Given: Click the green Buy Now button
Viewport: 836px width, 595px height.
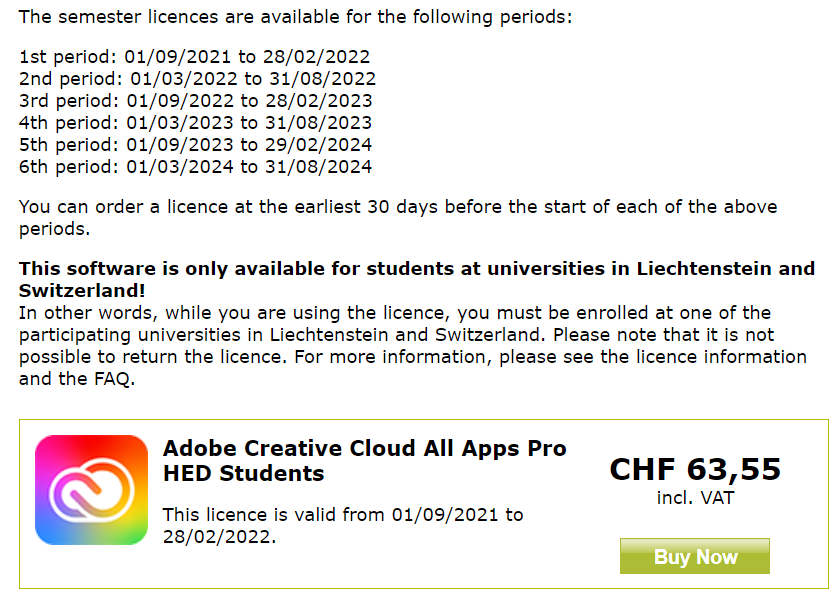Looking at the screenshot, I should tap(695, 556).
